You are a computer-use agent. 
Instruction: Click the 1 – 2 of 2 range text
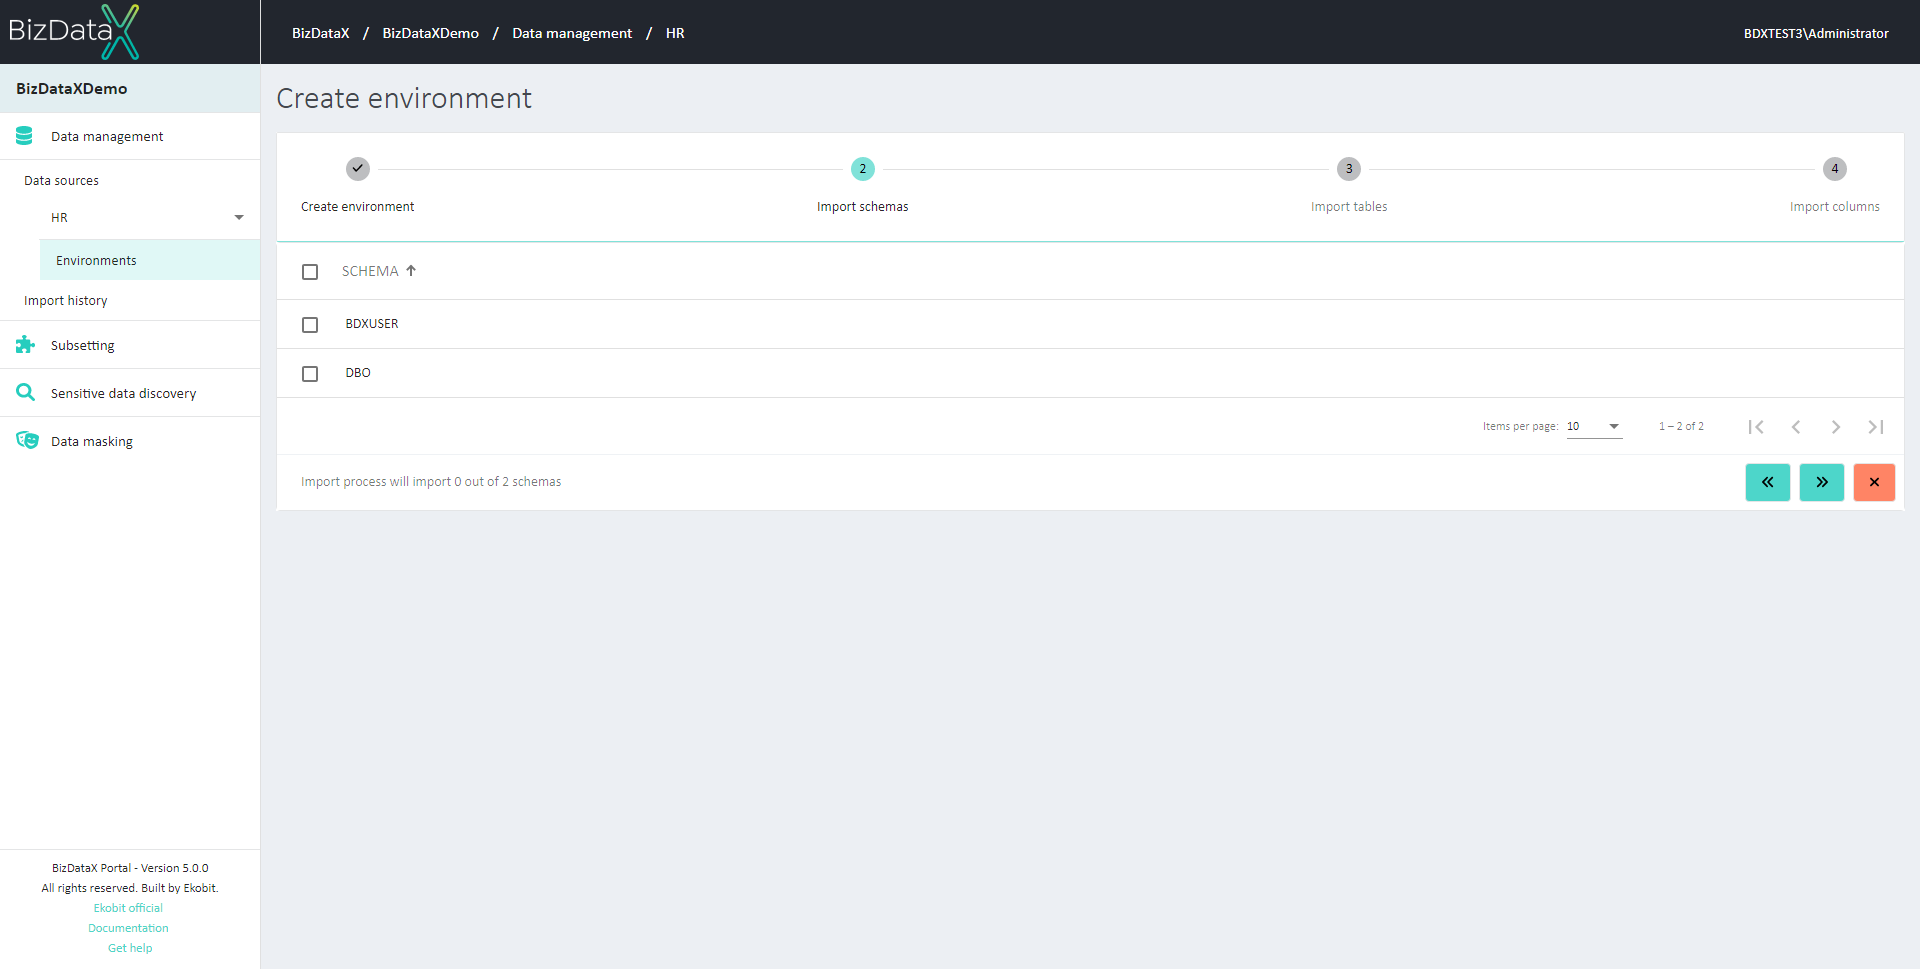coord(1681,426)
